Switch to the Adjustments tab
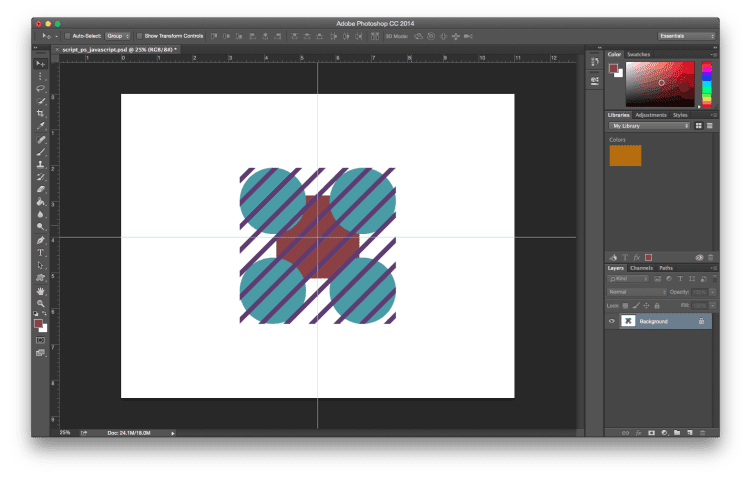751x480 pixels. (x=650, y=115)
